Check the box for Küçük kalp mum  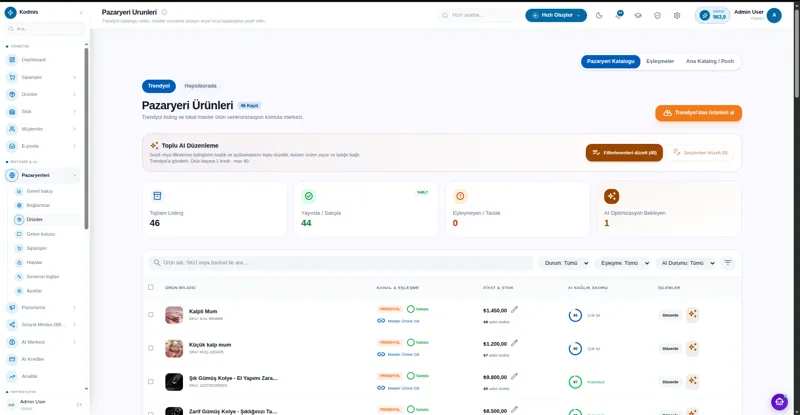coord(151,348)
